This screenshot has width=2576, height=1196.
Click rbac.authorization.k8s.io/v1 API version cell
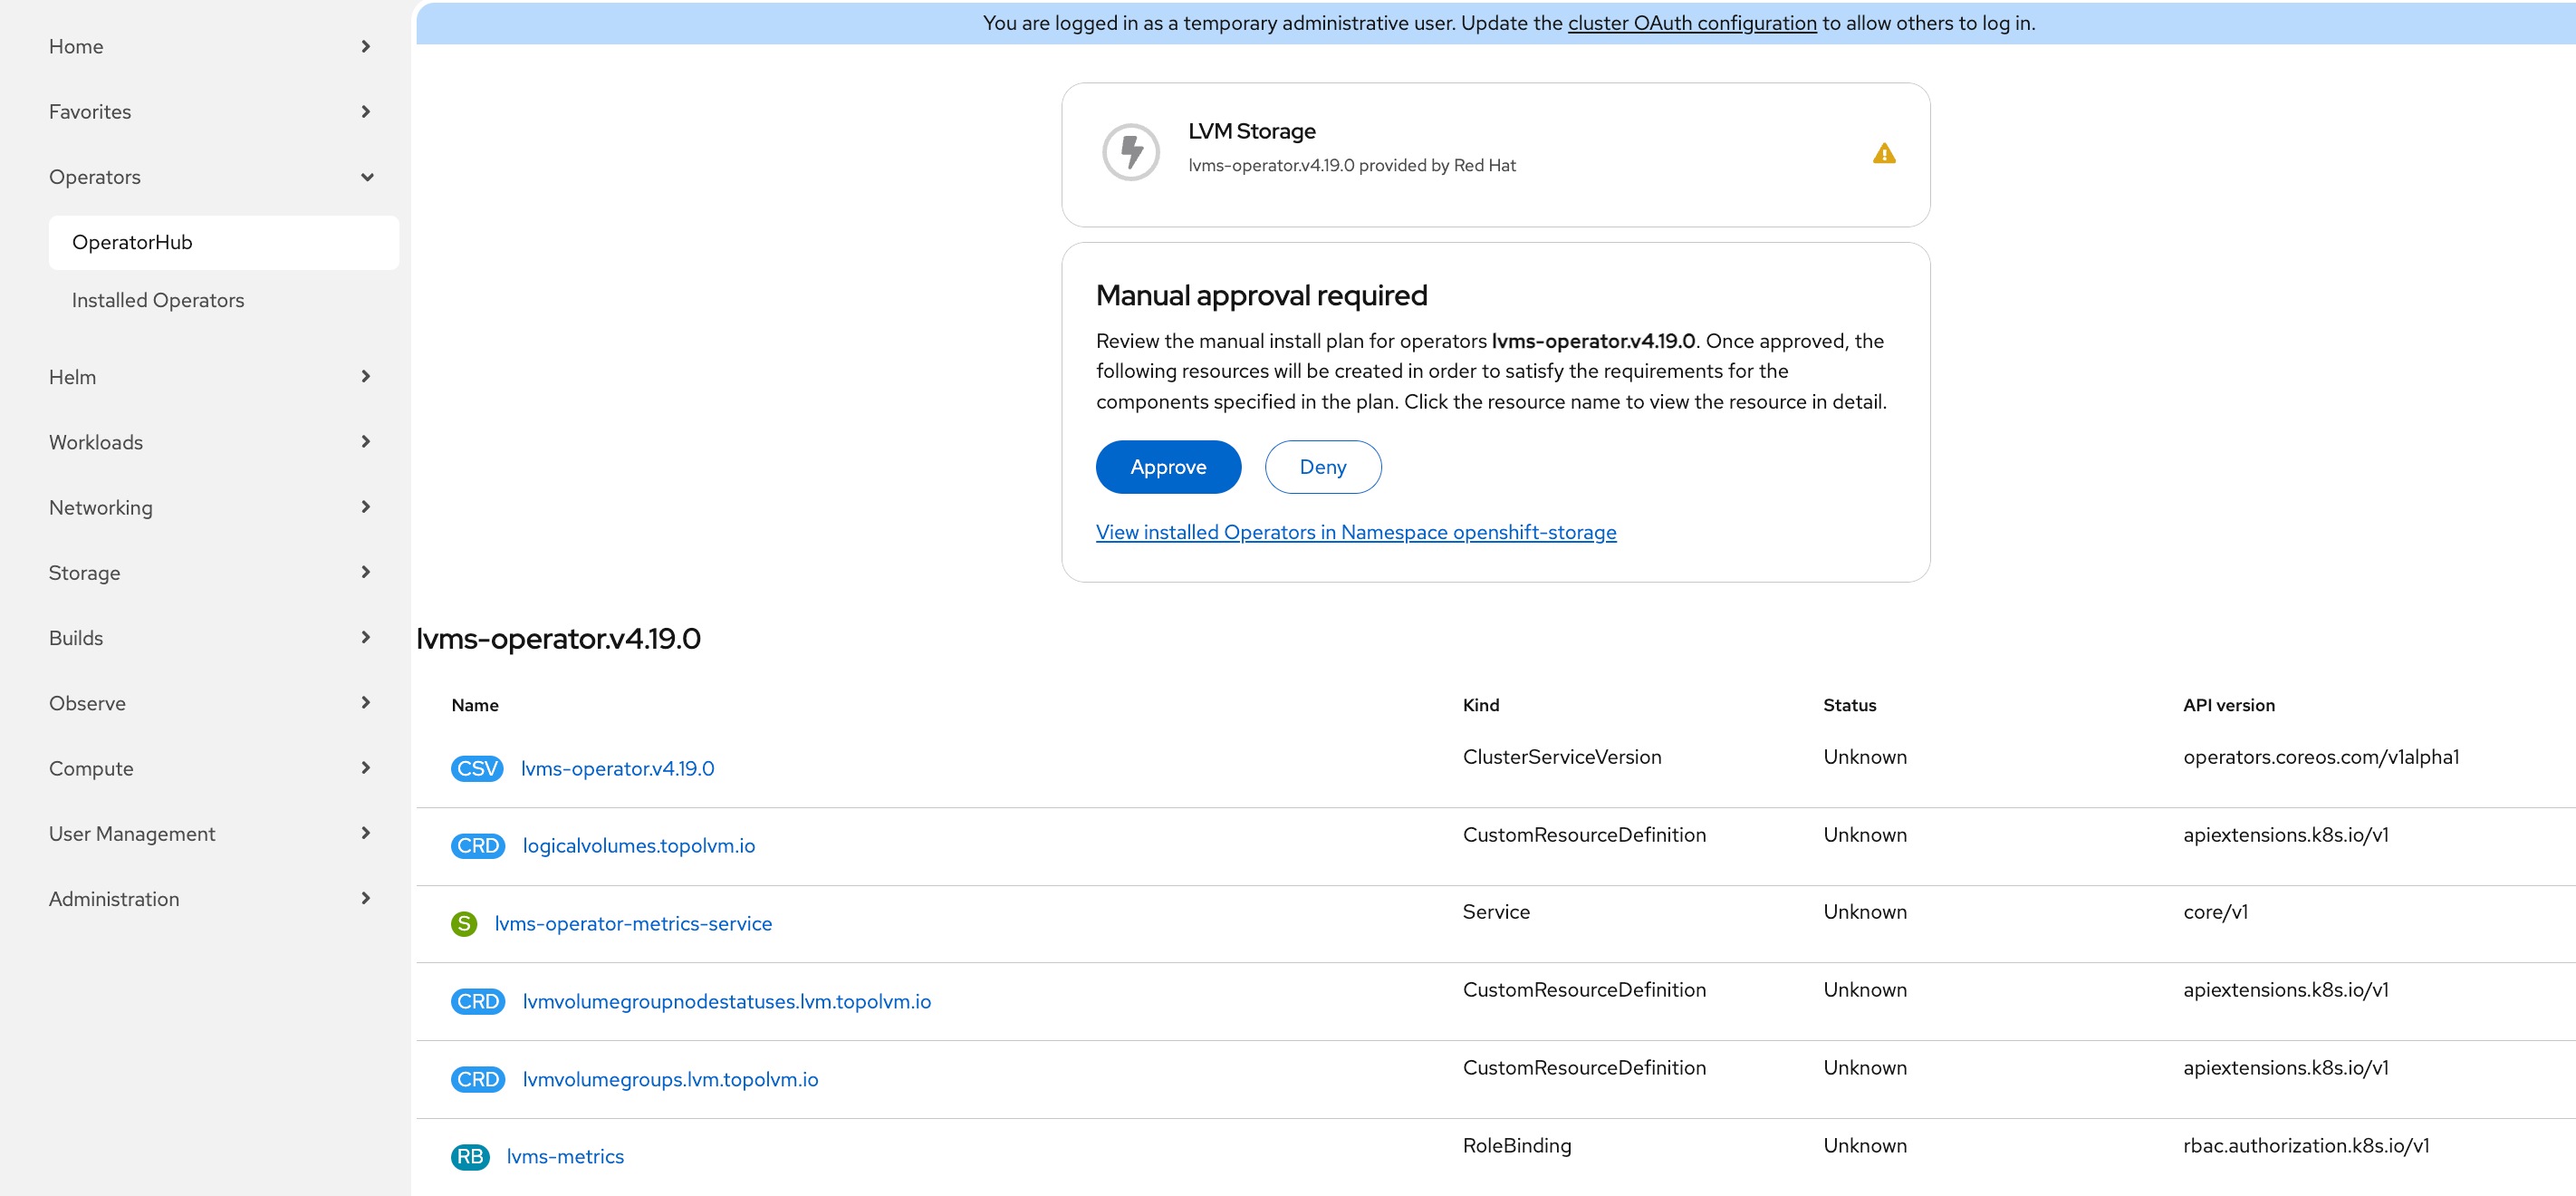[2306, 1145]
